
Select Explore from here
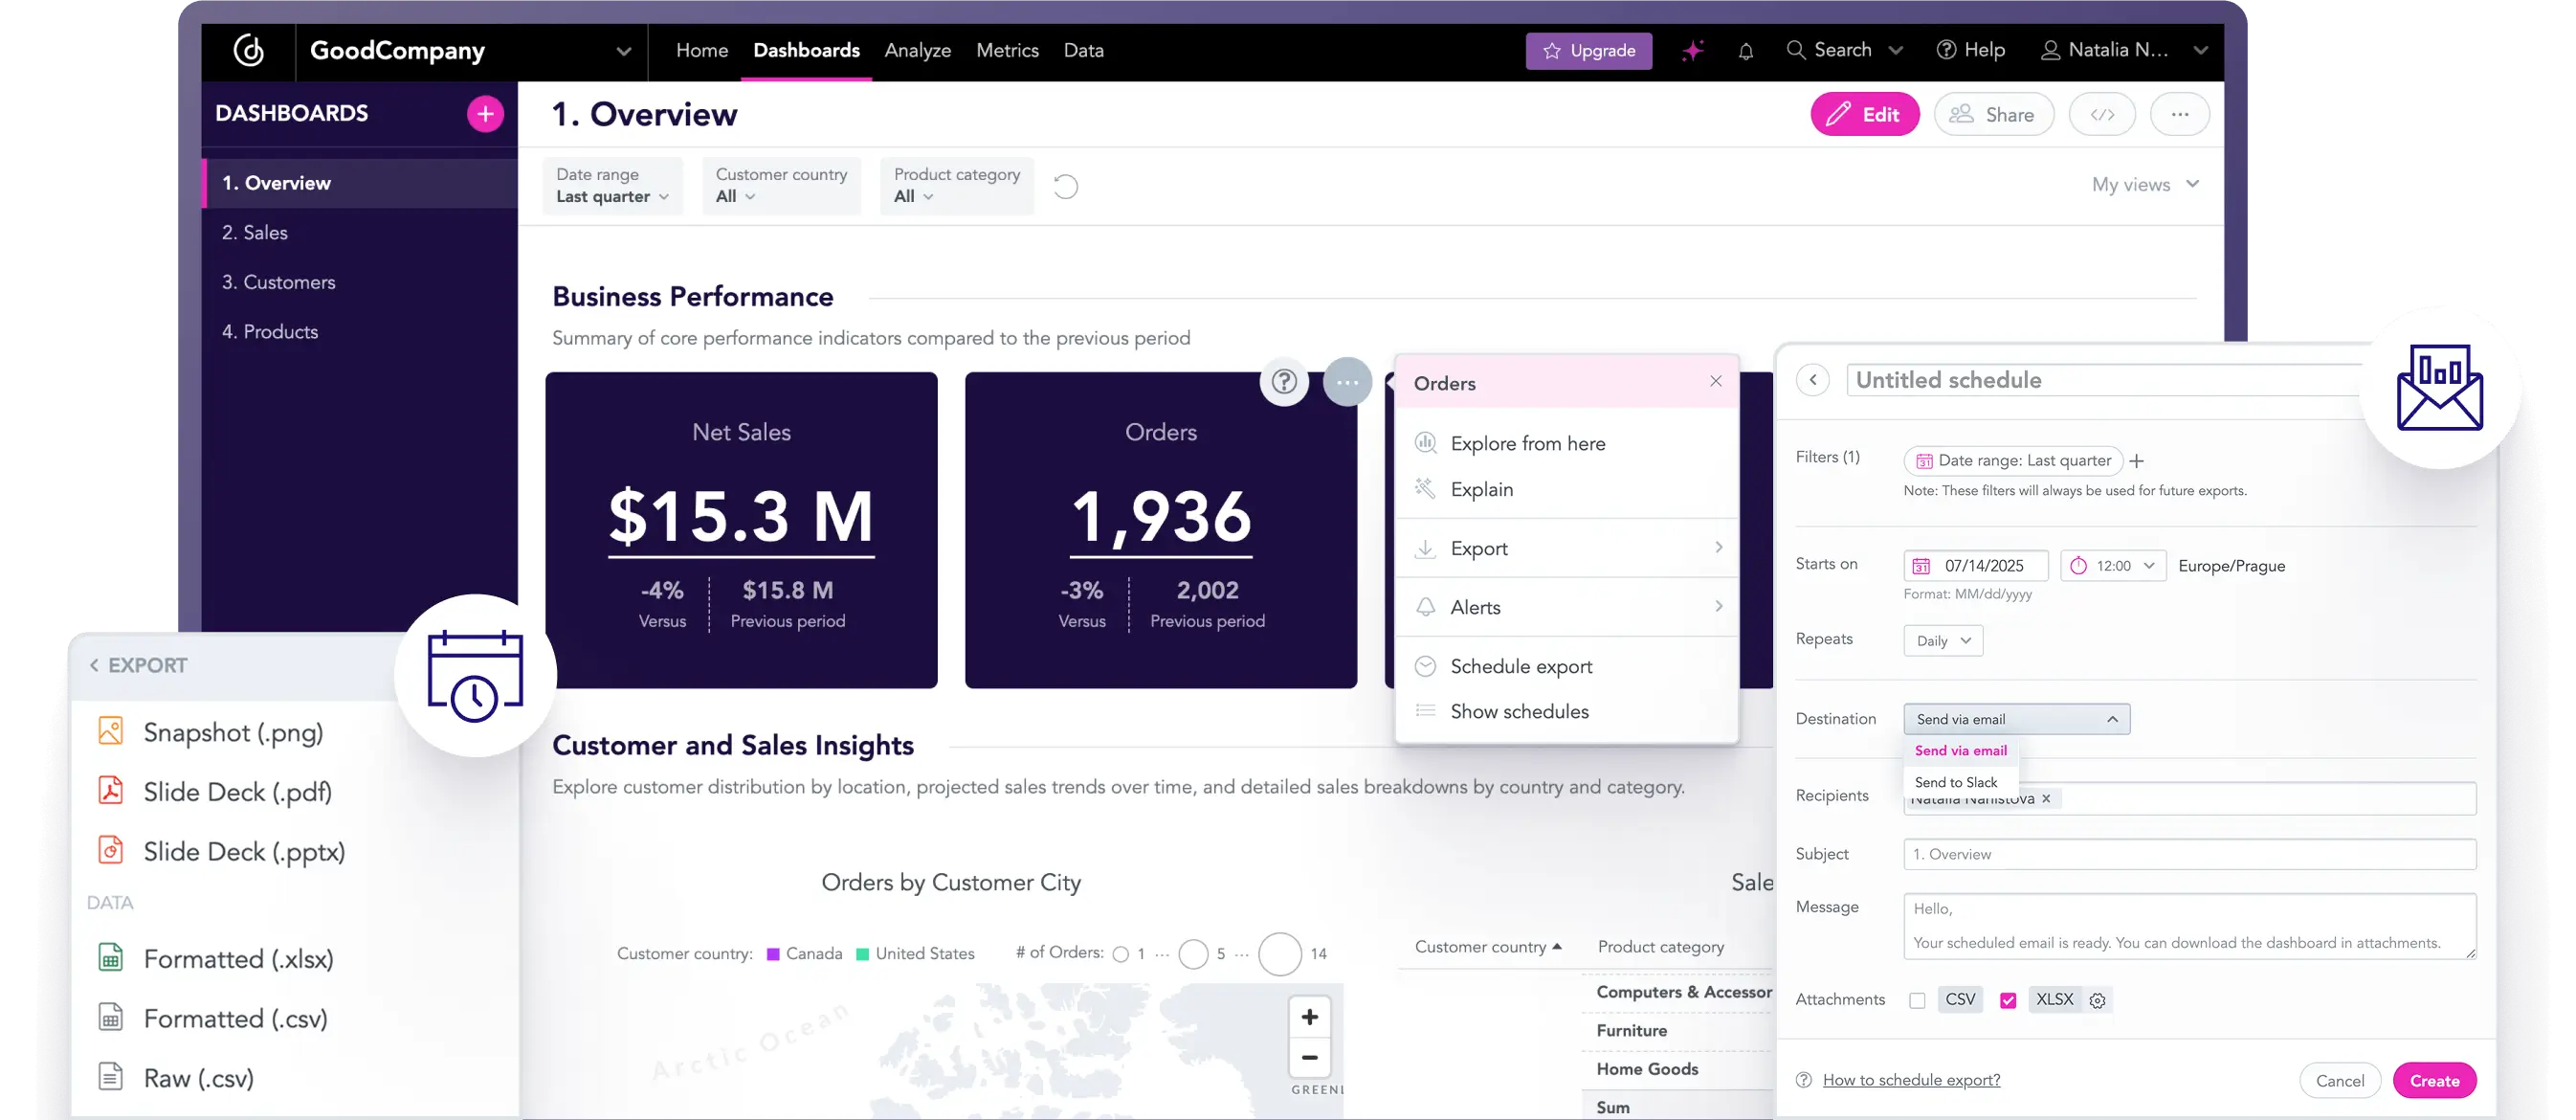[x=1566, y=443]
